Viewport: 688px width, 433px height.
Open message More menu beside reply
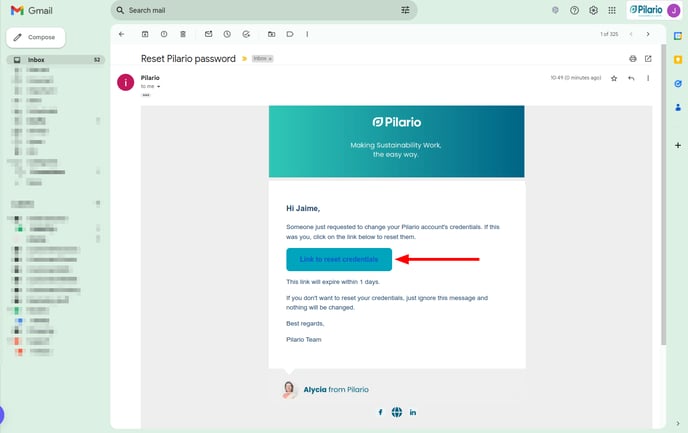[x=648, y=79]
